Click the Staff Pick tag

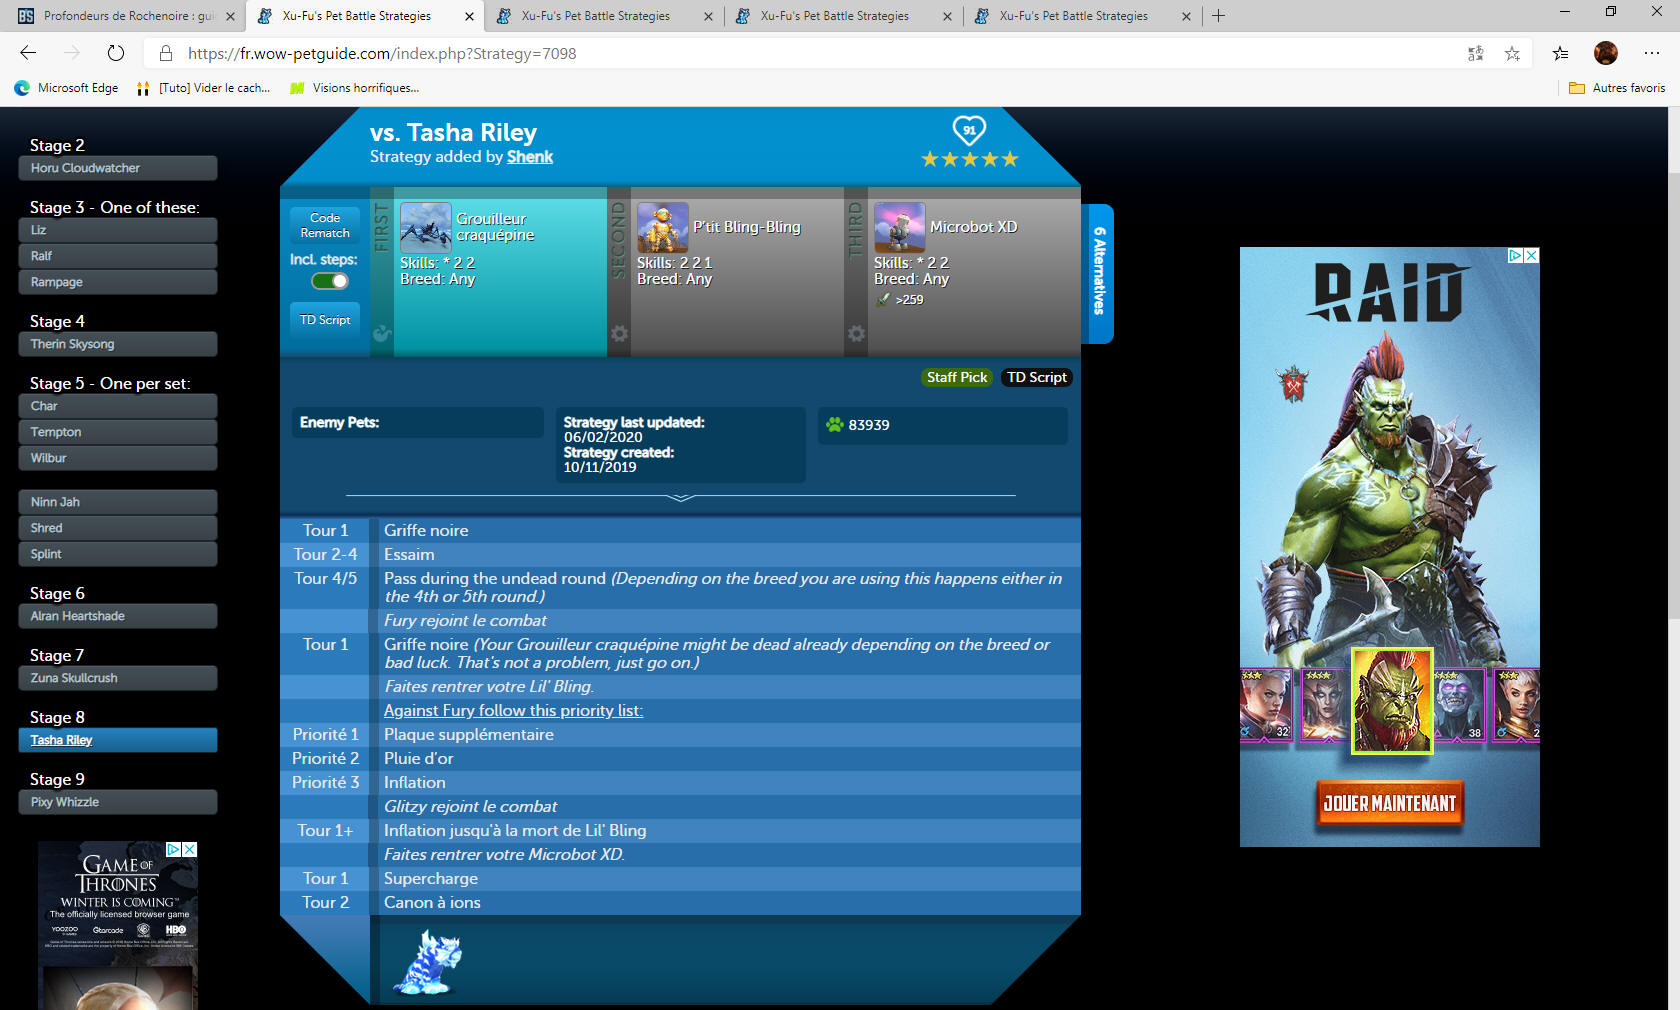(x=957, y=377)
